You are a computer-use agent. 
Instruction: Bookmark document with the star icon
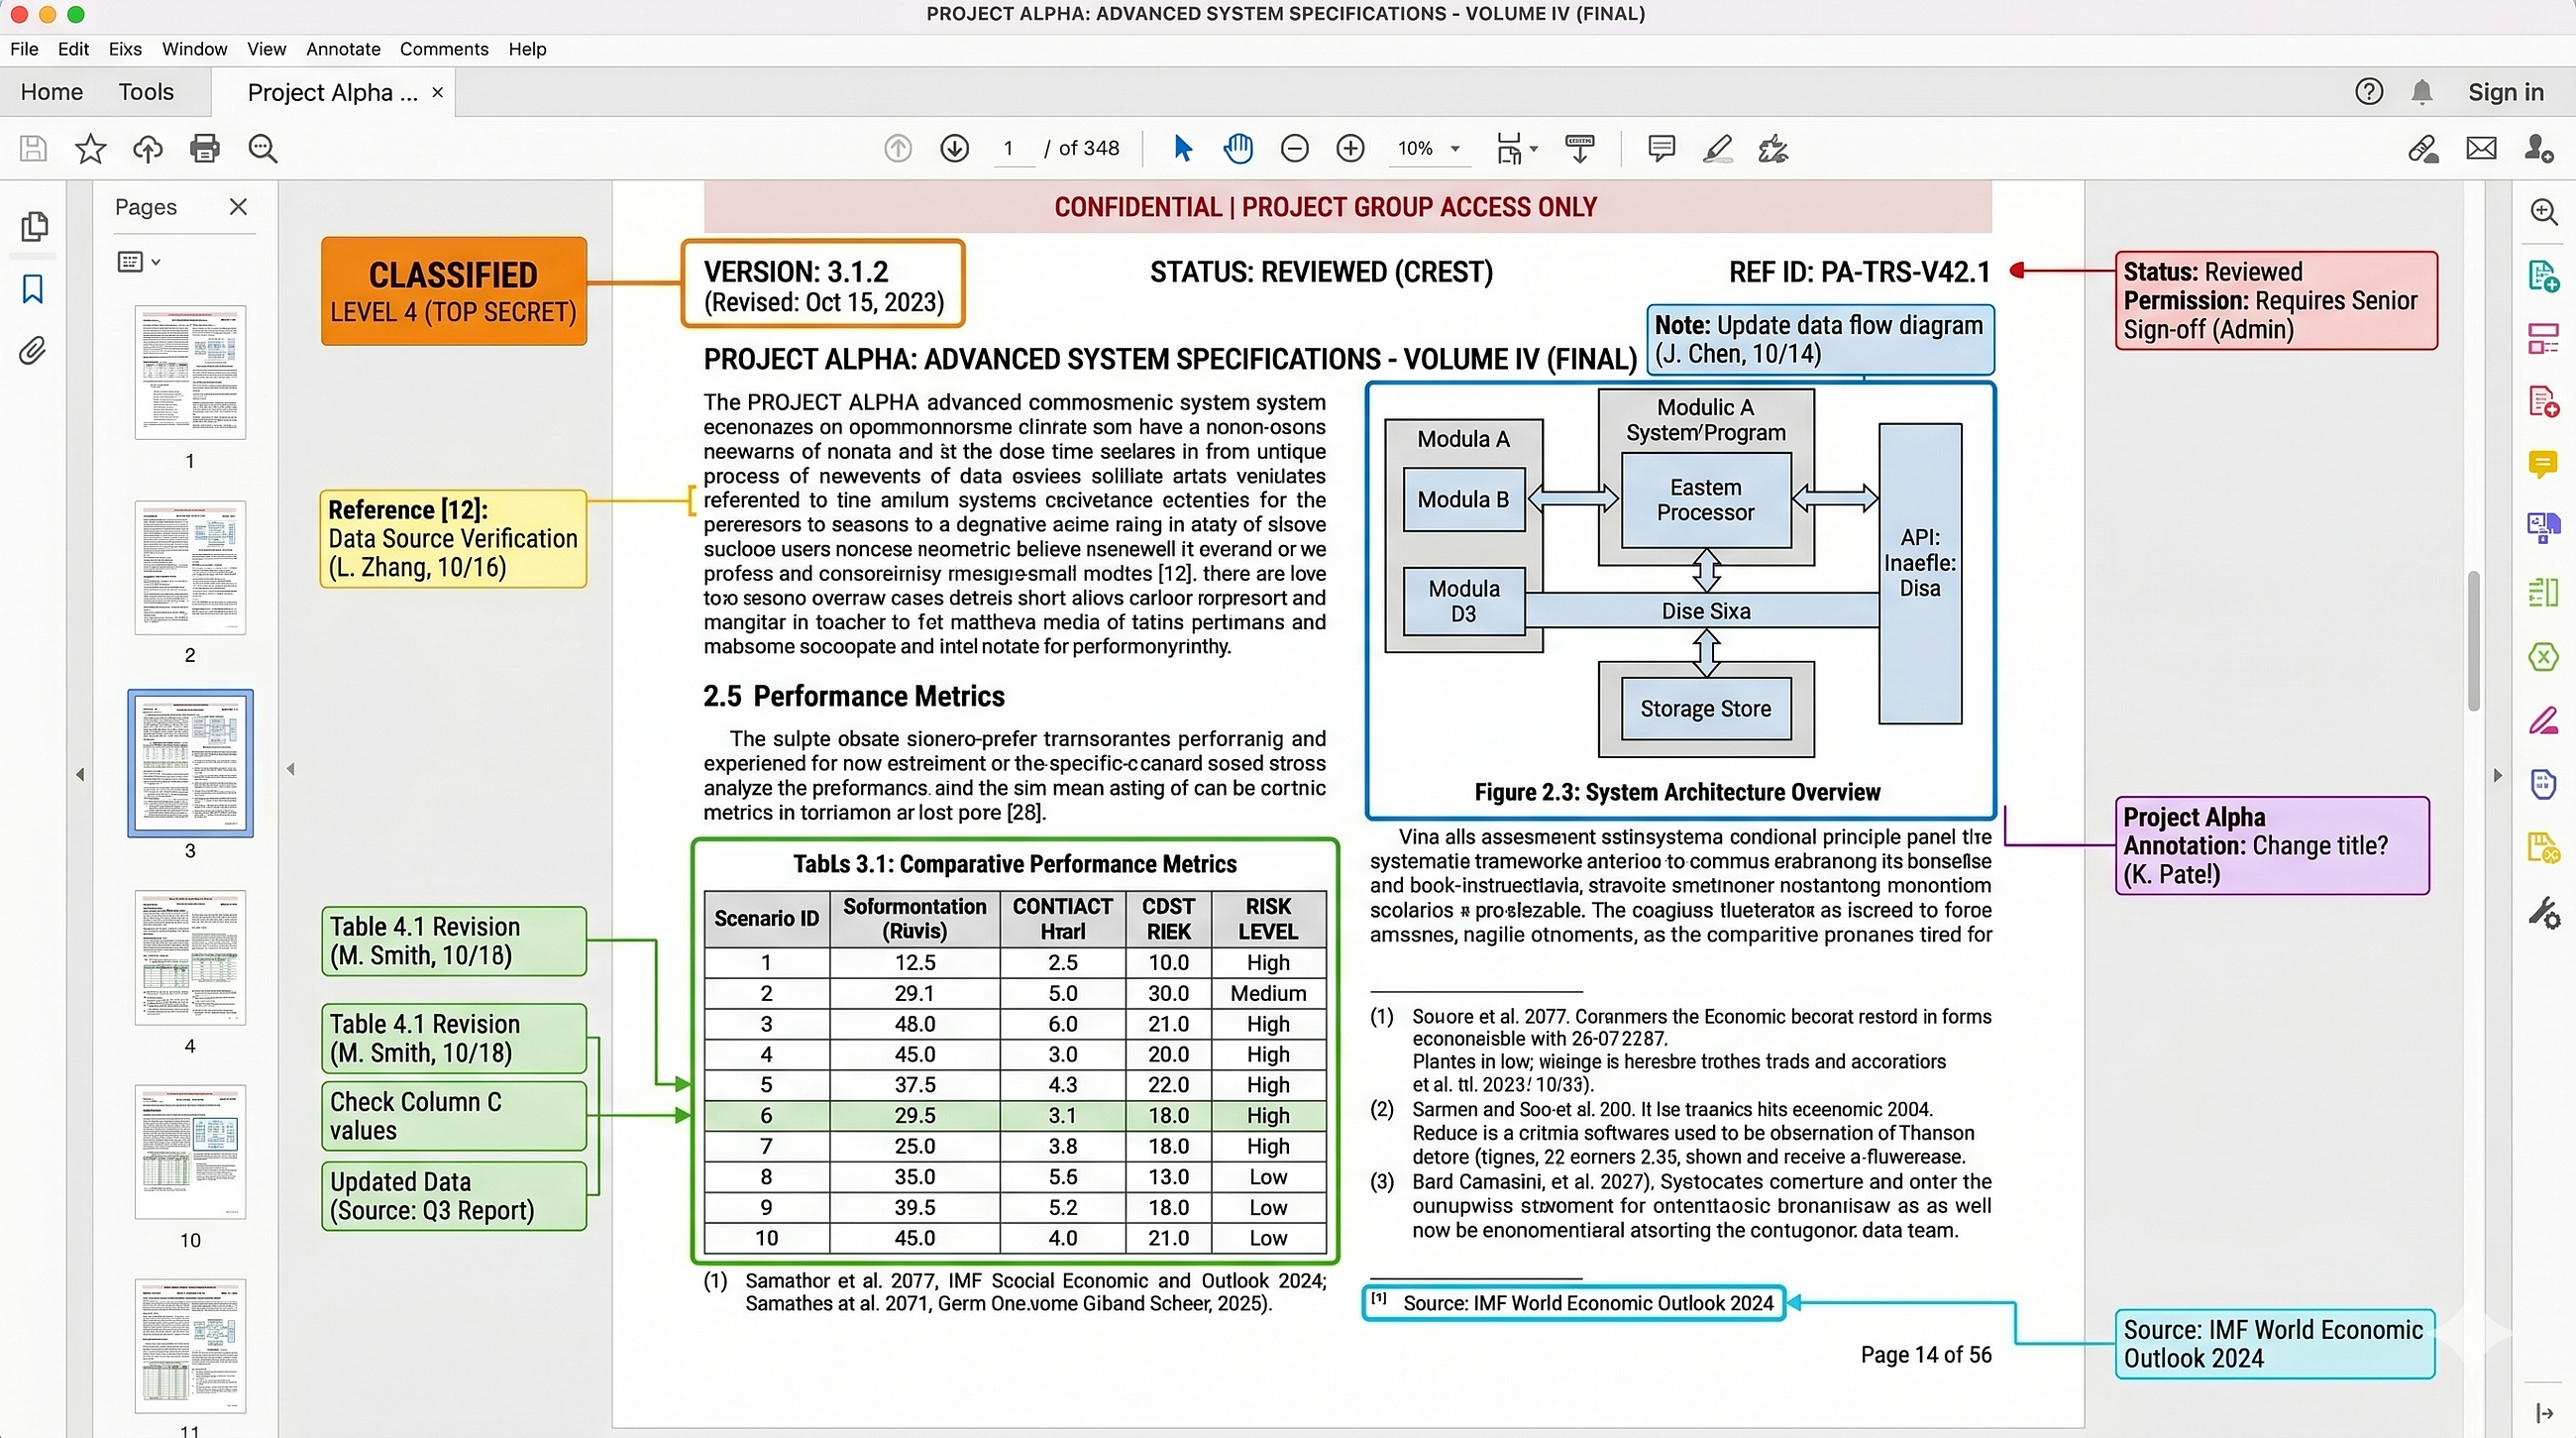91,149
